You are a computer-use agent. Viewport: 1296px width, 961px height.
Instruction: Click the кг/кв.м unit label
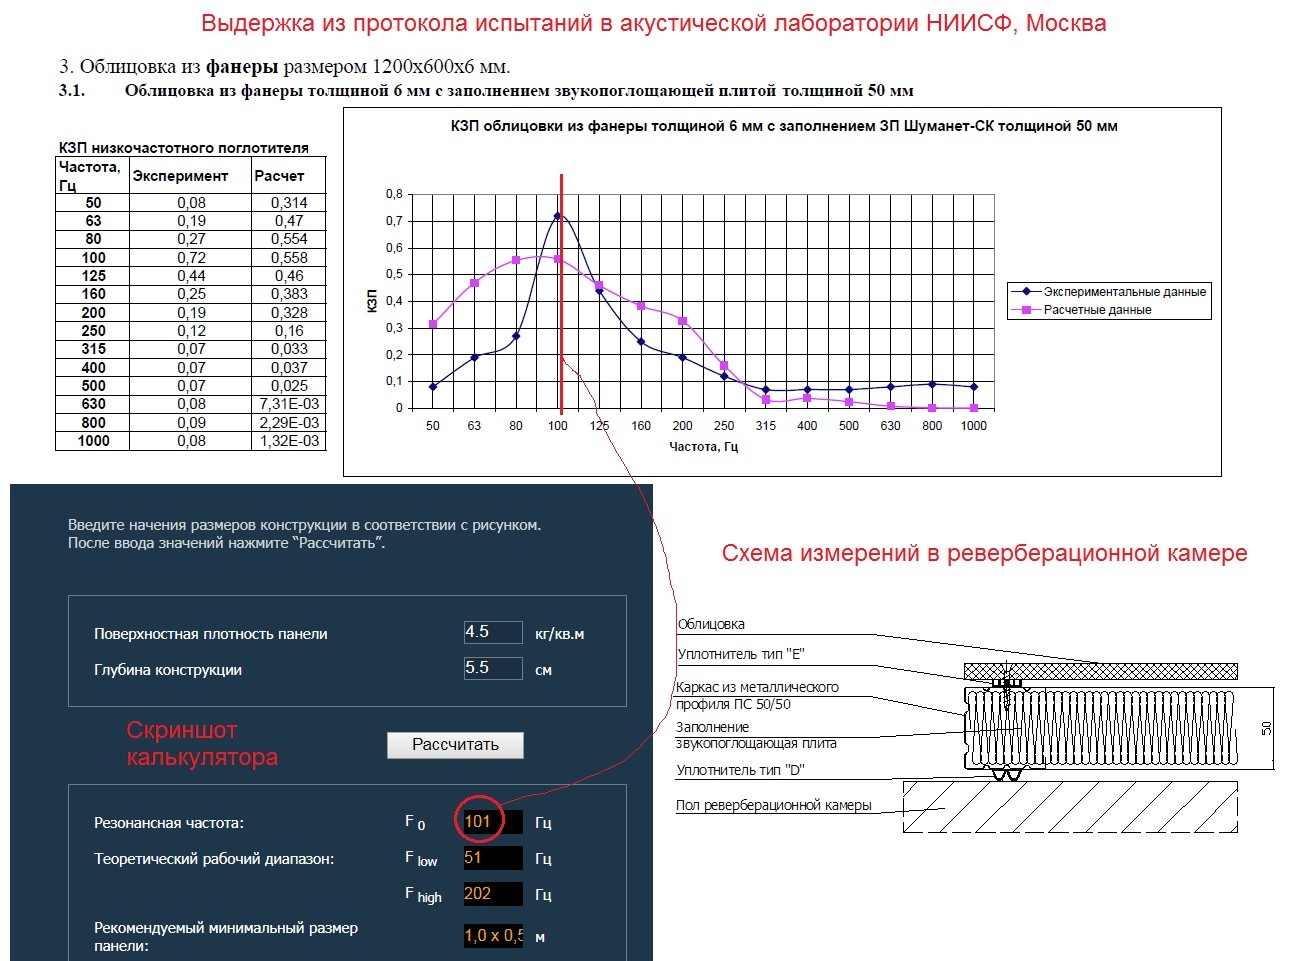click(x=560, y=634)
